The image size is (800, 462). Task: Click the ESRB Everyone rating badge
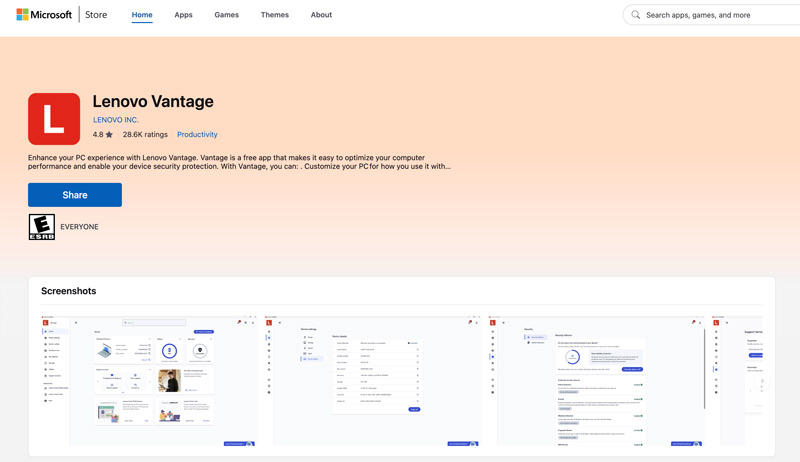coord(42,227)
